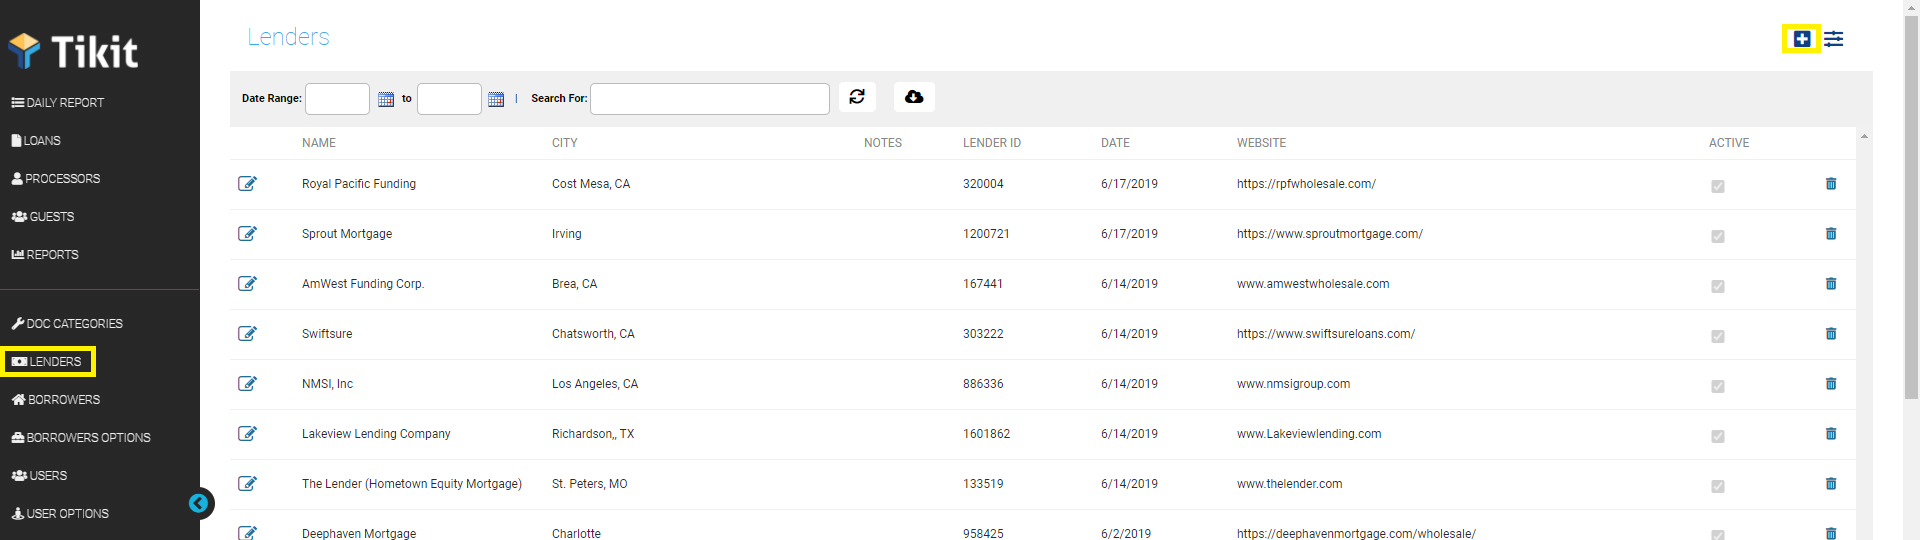Screen dimensions: 1920x540
Task: Sort the table by Name column header
Action: 319,143
